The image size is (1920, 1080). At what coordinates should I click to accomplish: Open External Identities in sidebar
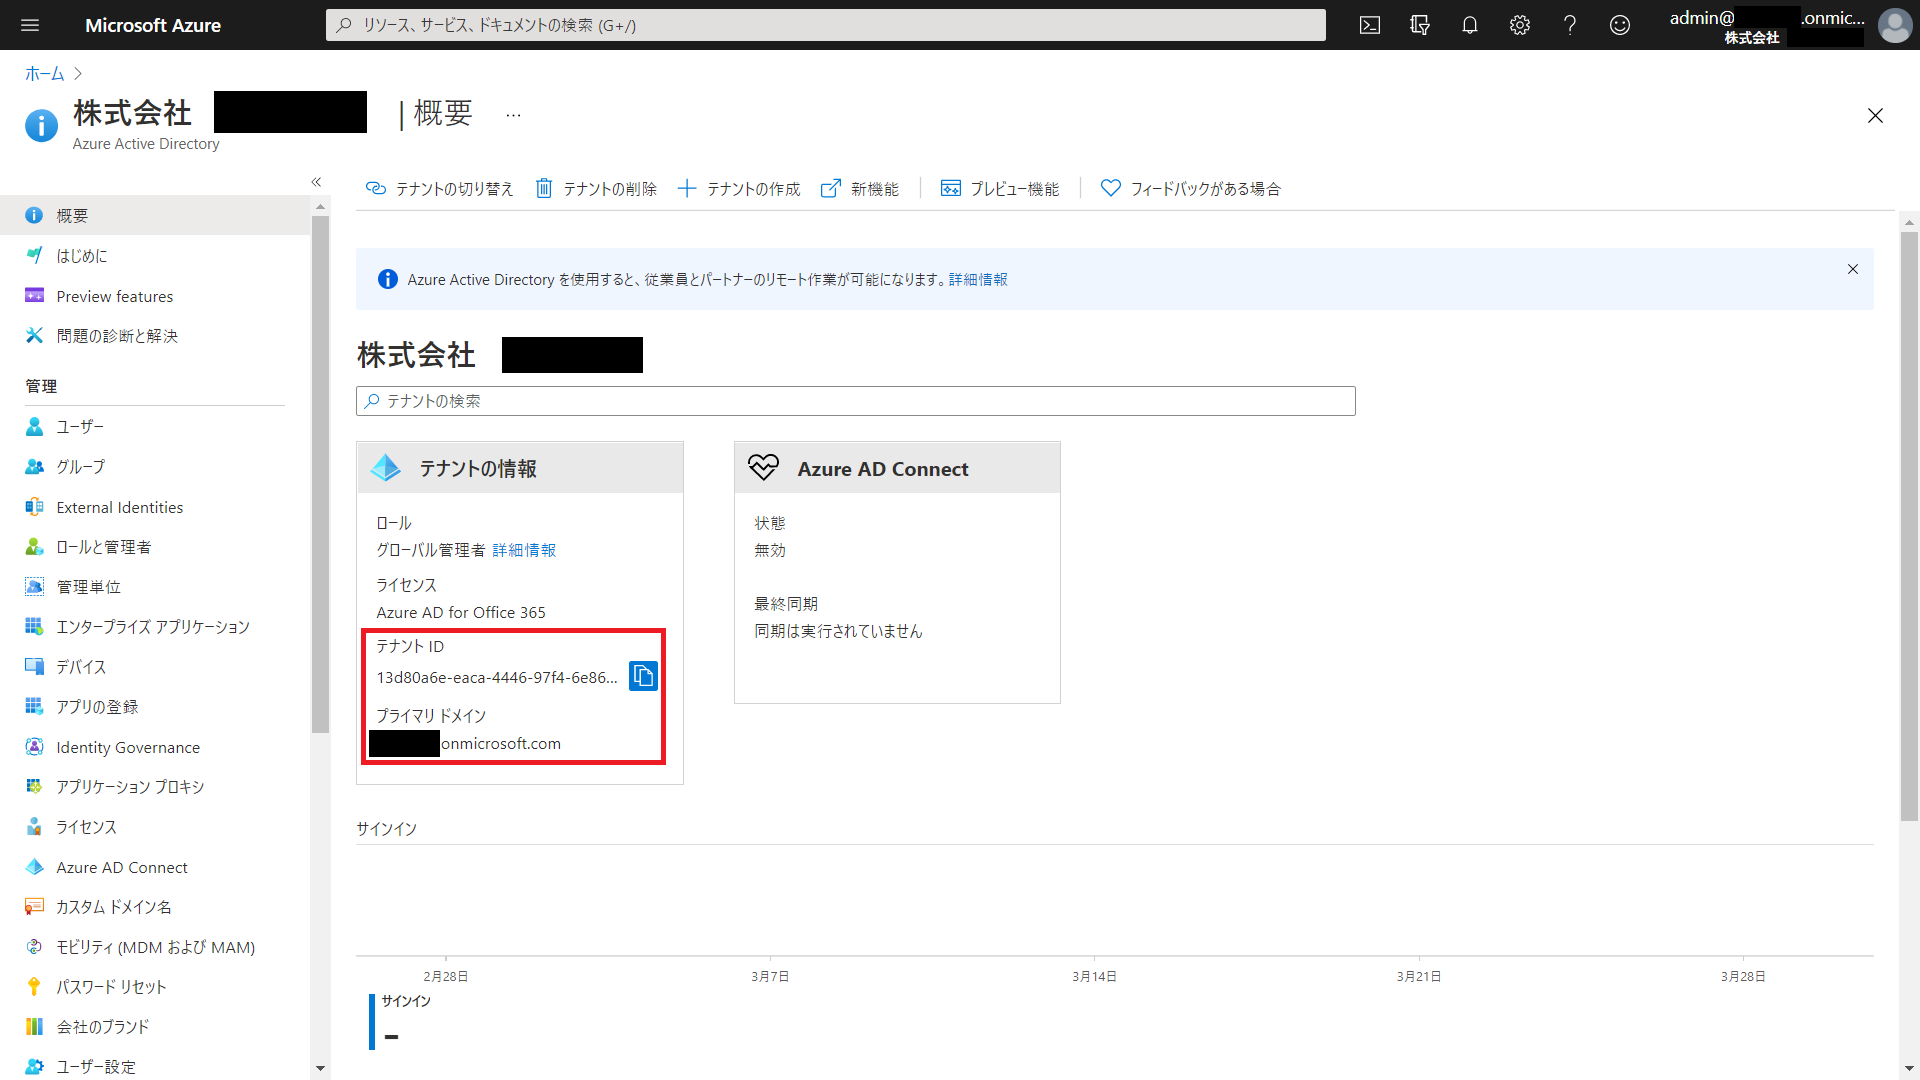click(155, 507)
